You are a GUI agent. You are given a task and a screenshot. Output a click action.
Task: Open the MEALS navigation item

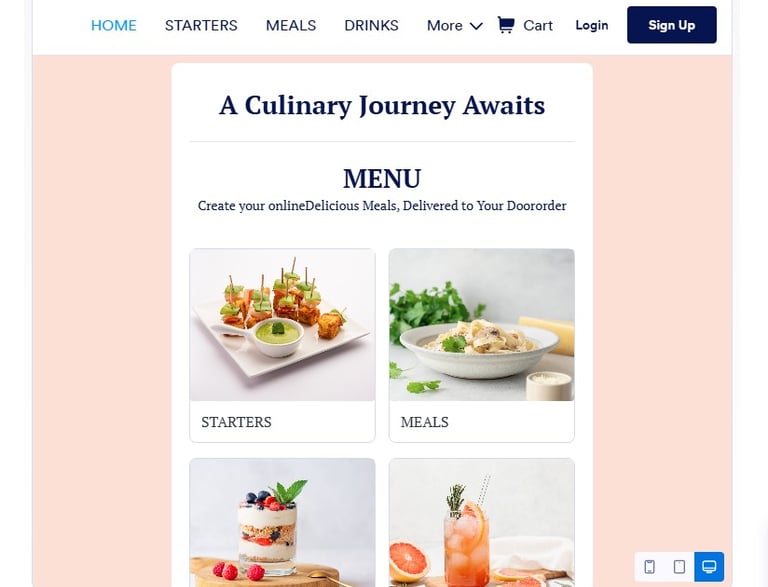point(291,25)
